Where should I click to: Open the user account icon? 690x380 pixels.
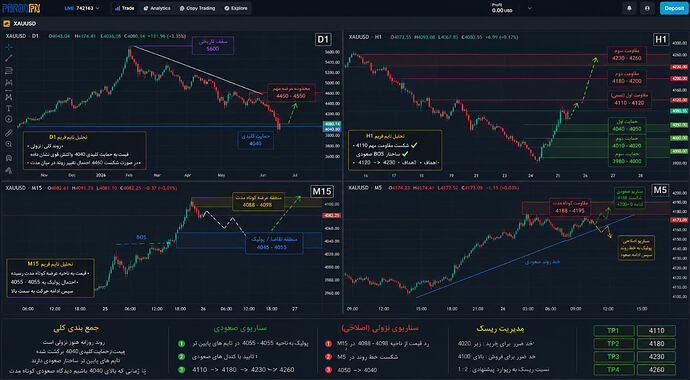click(647, 8)
